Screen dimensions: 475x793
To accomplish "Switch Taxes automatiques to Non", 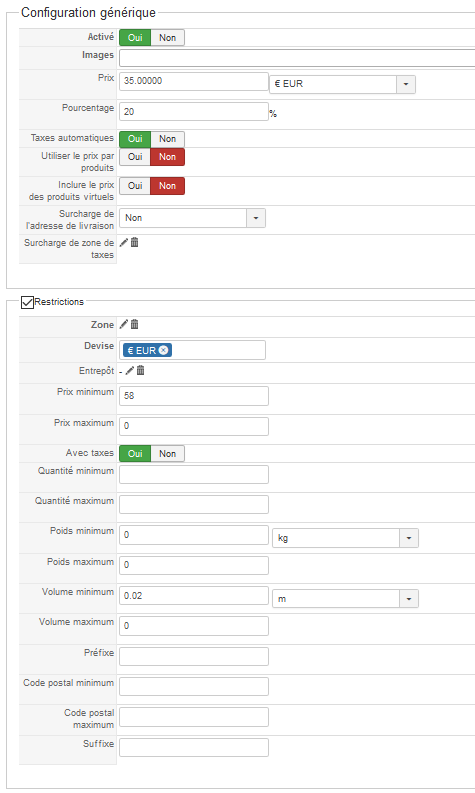I will tap(167, 139).
